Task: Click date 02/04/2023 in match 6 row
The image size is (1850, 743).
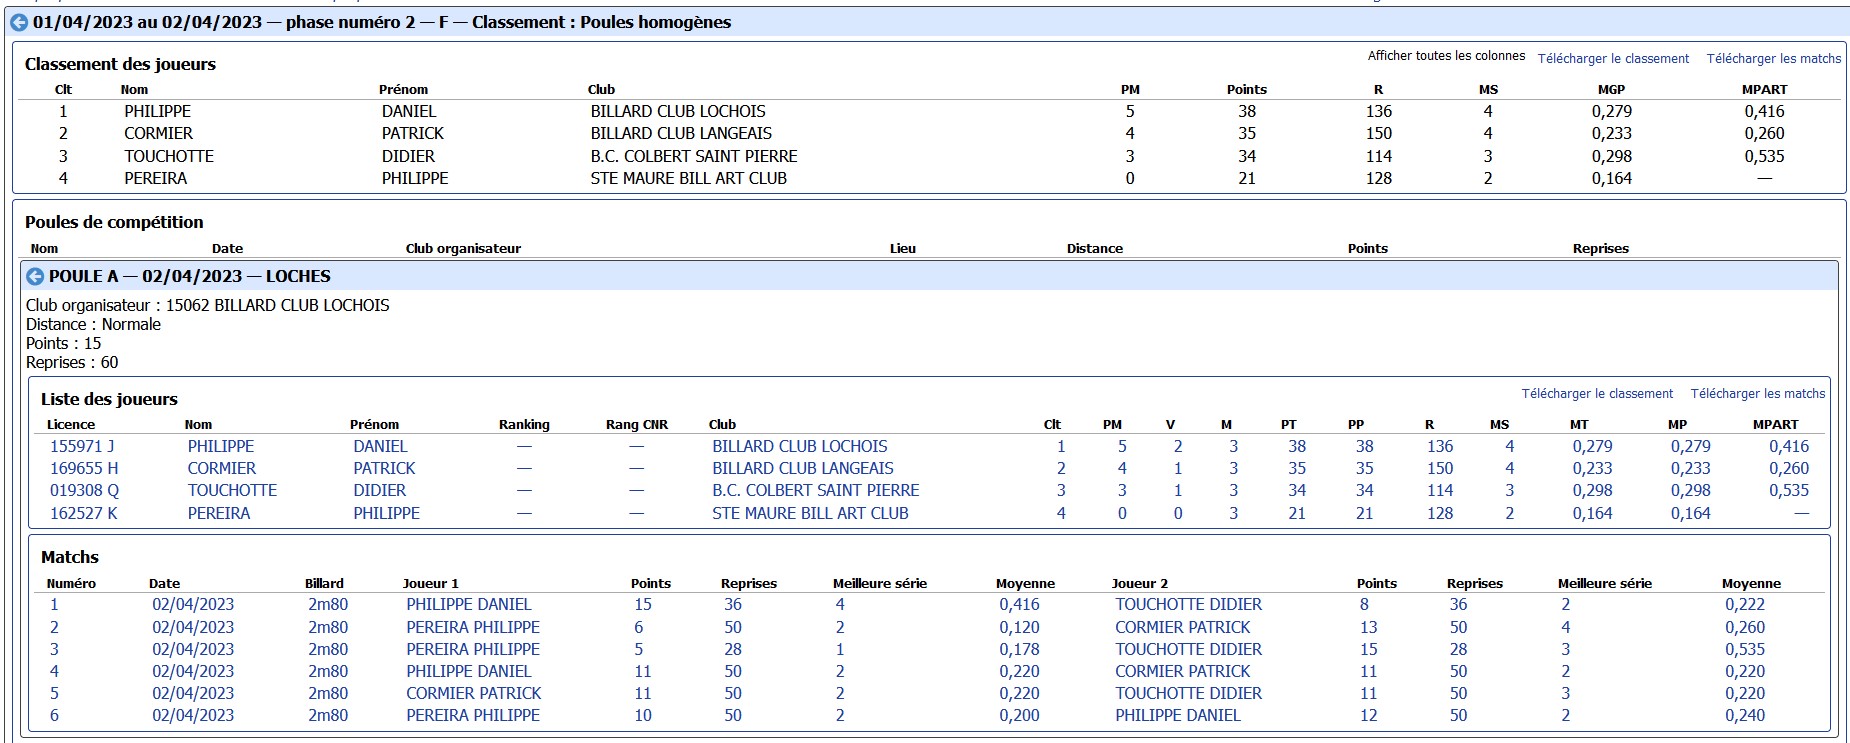Action: point(193,715)
